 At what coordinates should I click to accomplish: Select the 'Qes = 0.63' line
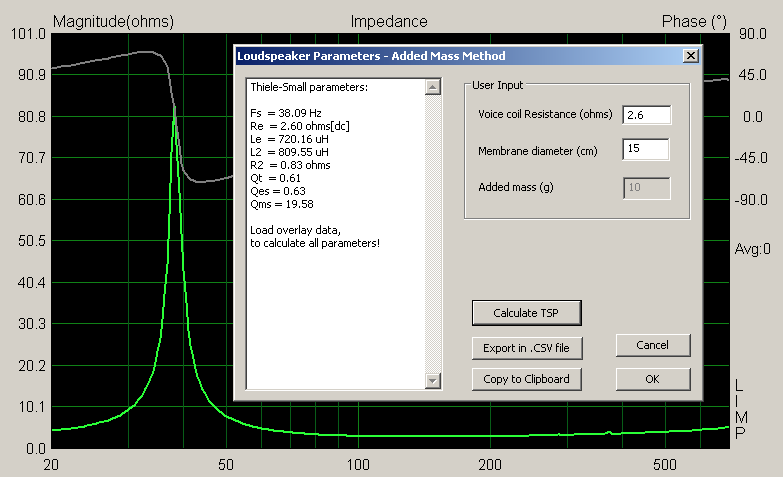click(x=278, y=191)
